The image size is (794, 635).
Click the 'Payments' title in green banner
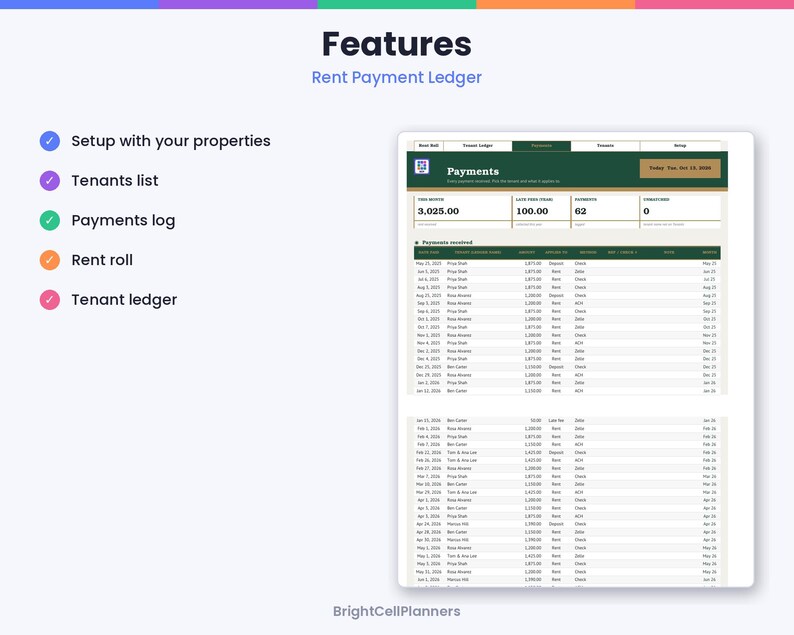pyautogui.click(x=472, y=172)
